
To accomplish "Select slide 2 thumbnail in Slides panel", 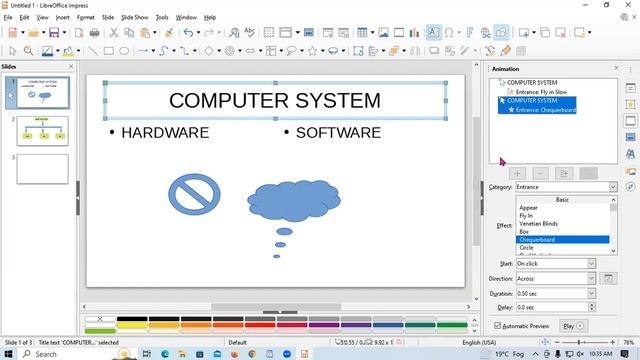I will coord(42,131).
